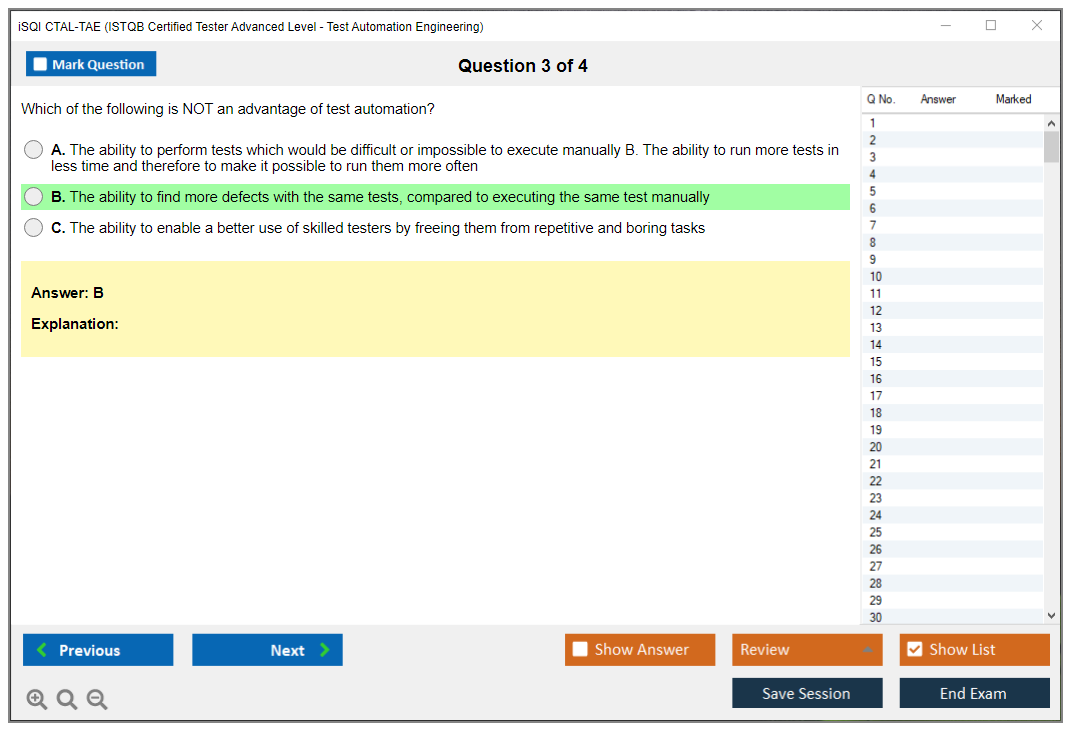
Task: Click the Marked column header
Action: pos(1013,99)
